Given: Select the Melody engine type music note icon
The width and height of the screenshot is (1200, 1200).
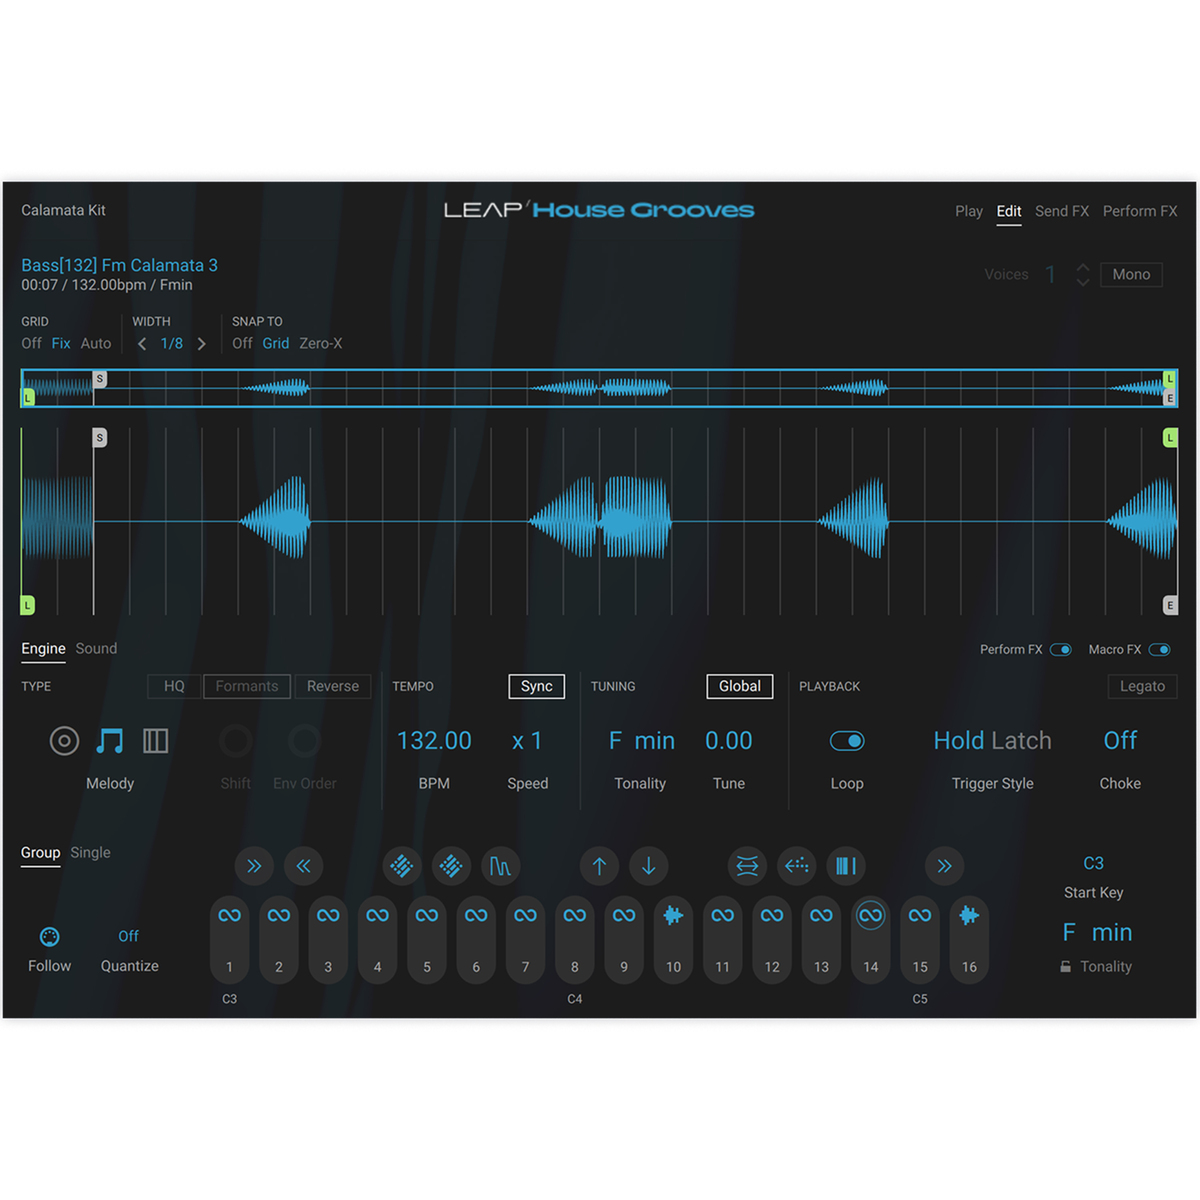Looking at the screenshot, I should click(x=110, y=741).
